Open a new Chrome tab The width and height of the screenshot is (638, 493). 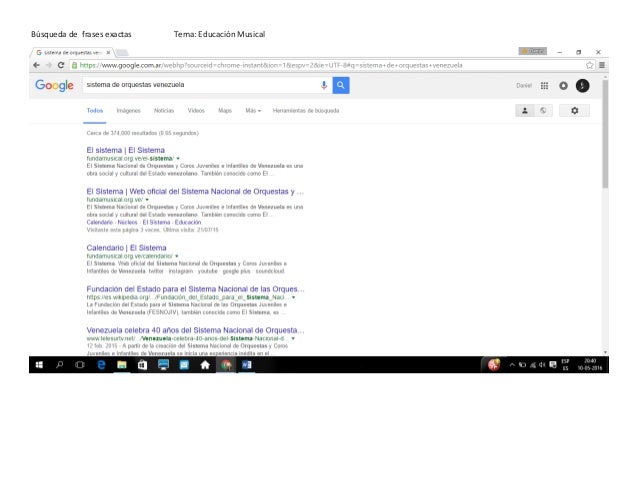122,52
